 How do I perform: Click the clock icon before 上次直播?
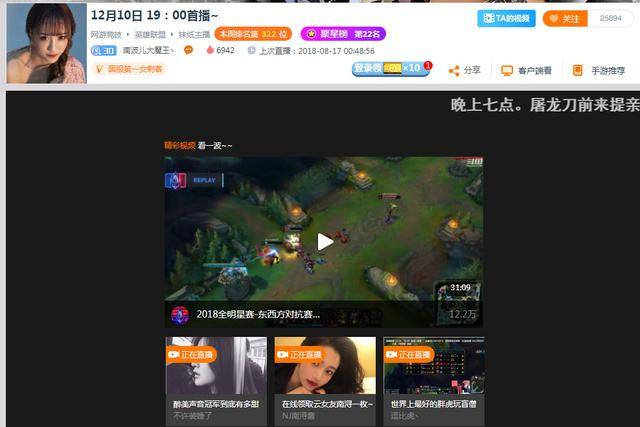tap(251, 50)
